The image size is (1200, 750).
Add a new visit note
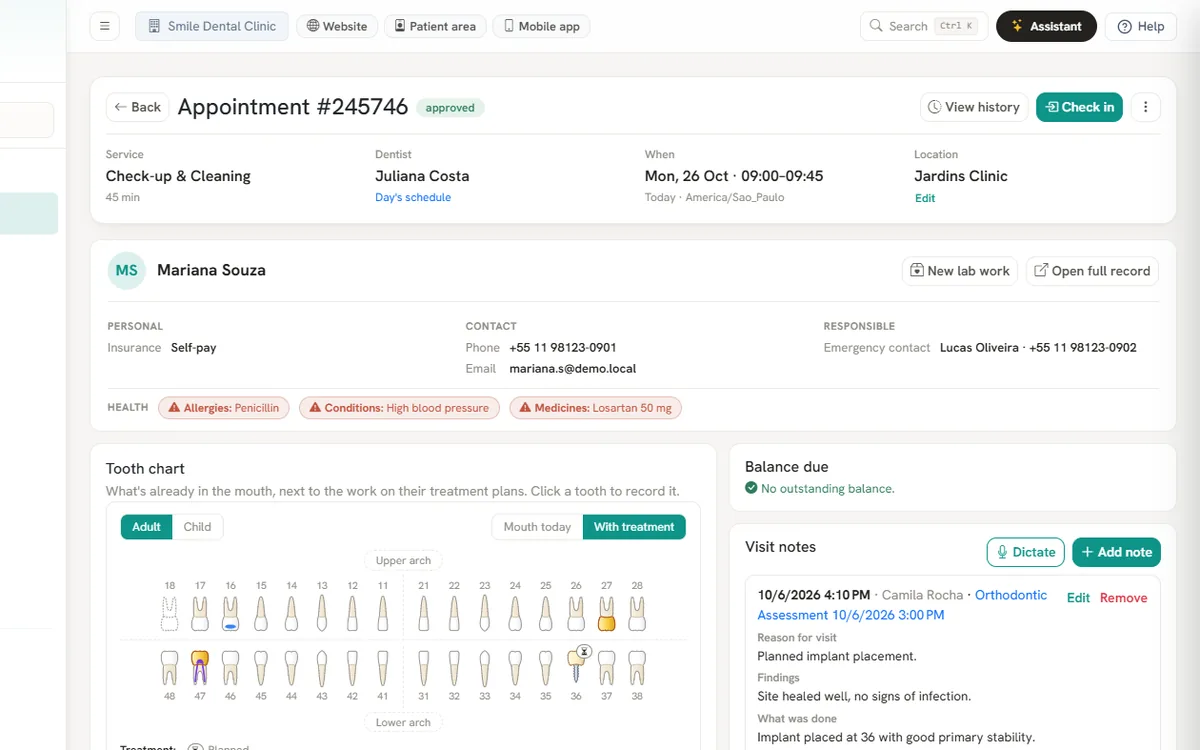coord(1116,552)
